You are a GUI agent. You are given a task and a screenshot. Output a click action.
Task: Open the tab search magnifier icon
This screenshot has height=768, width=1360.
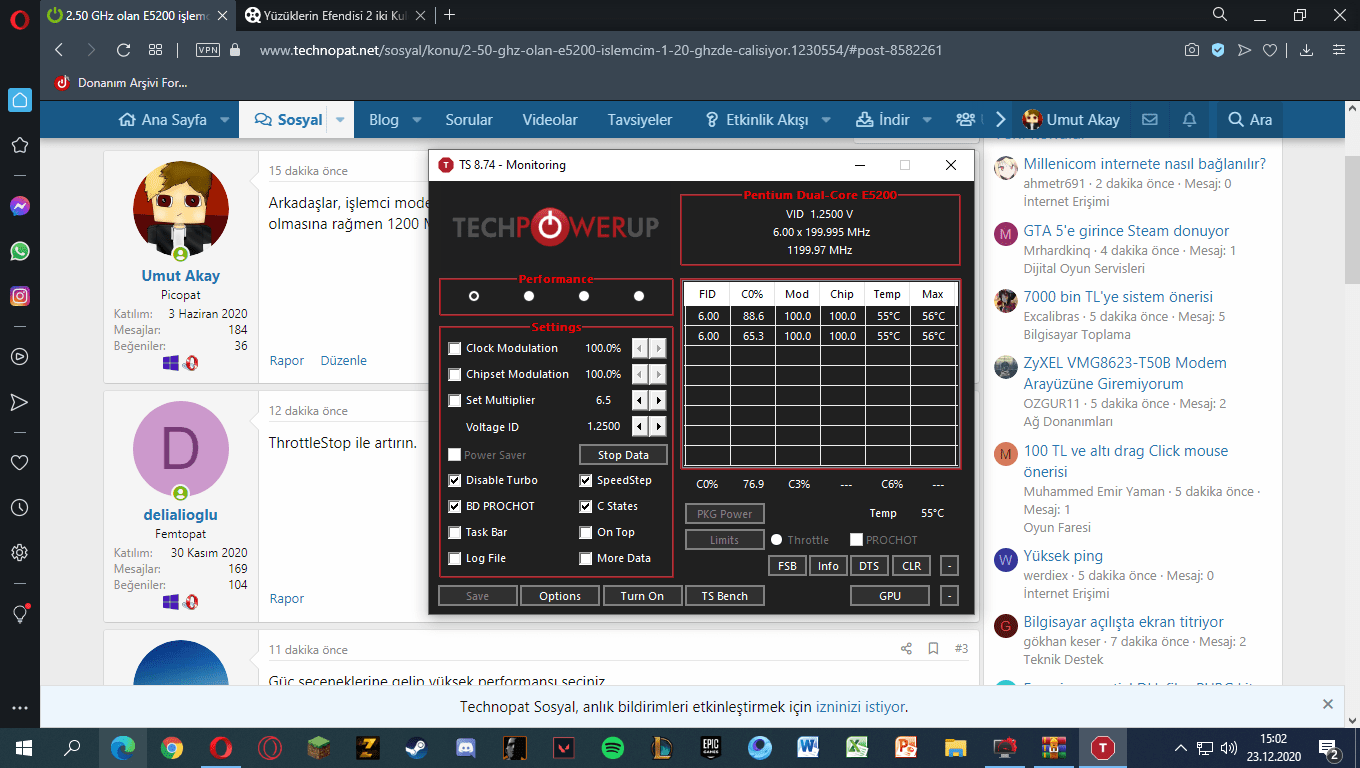[x=1219, y=15]
